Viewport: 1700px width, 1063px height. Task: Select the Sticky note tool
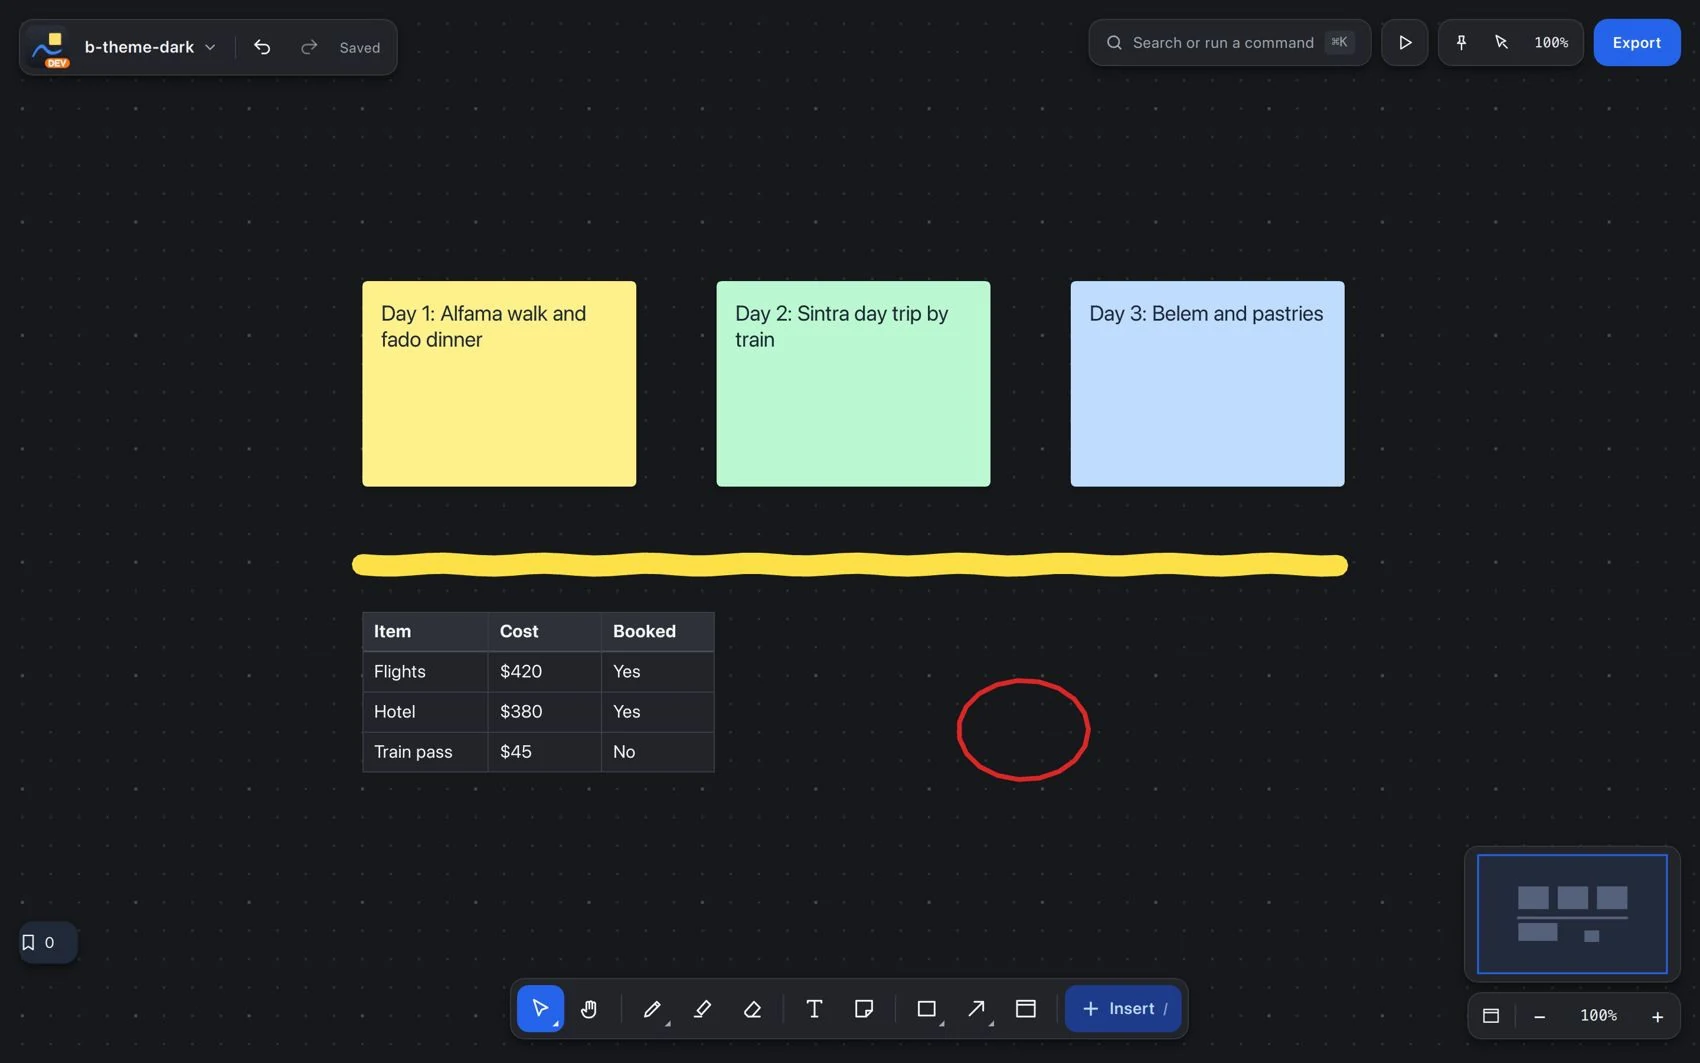(x=864, y=1009)
